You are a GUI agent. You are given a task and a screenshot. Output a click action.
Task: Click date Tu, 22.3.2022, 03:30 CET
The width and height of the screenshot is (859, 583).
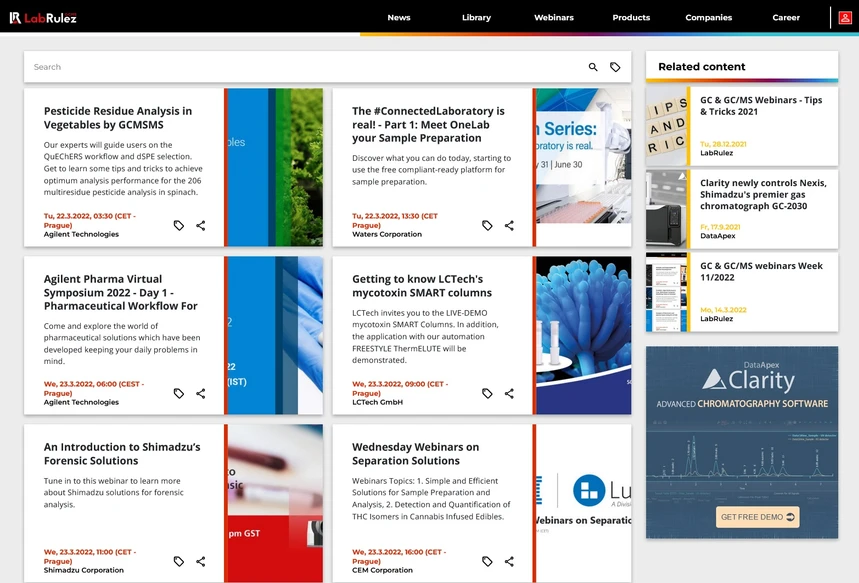point(90,220)
